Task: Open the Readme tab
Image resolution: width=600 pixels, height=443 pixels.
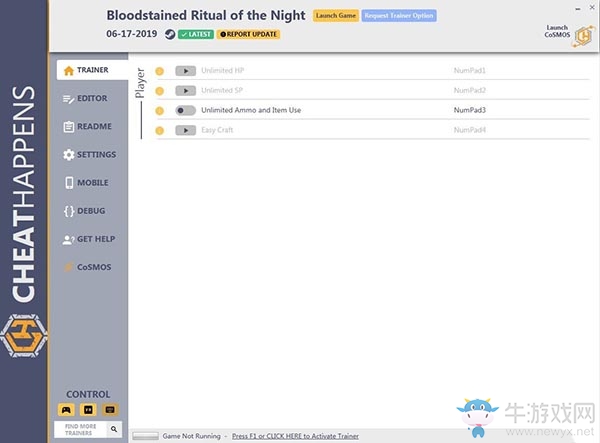Action: pos(87,126)
